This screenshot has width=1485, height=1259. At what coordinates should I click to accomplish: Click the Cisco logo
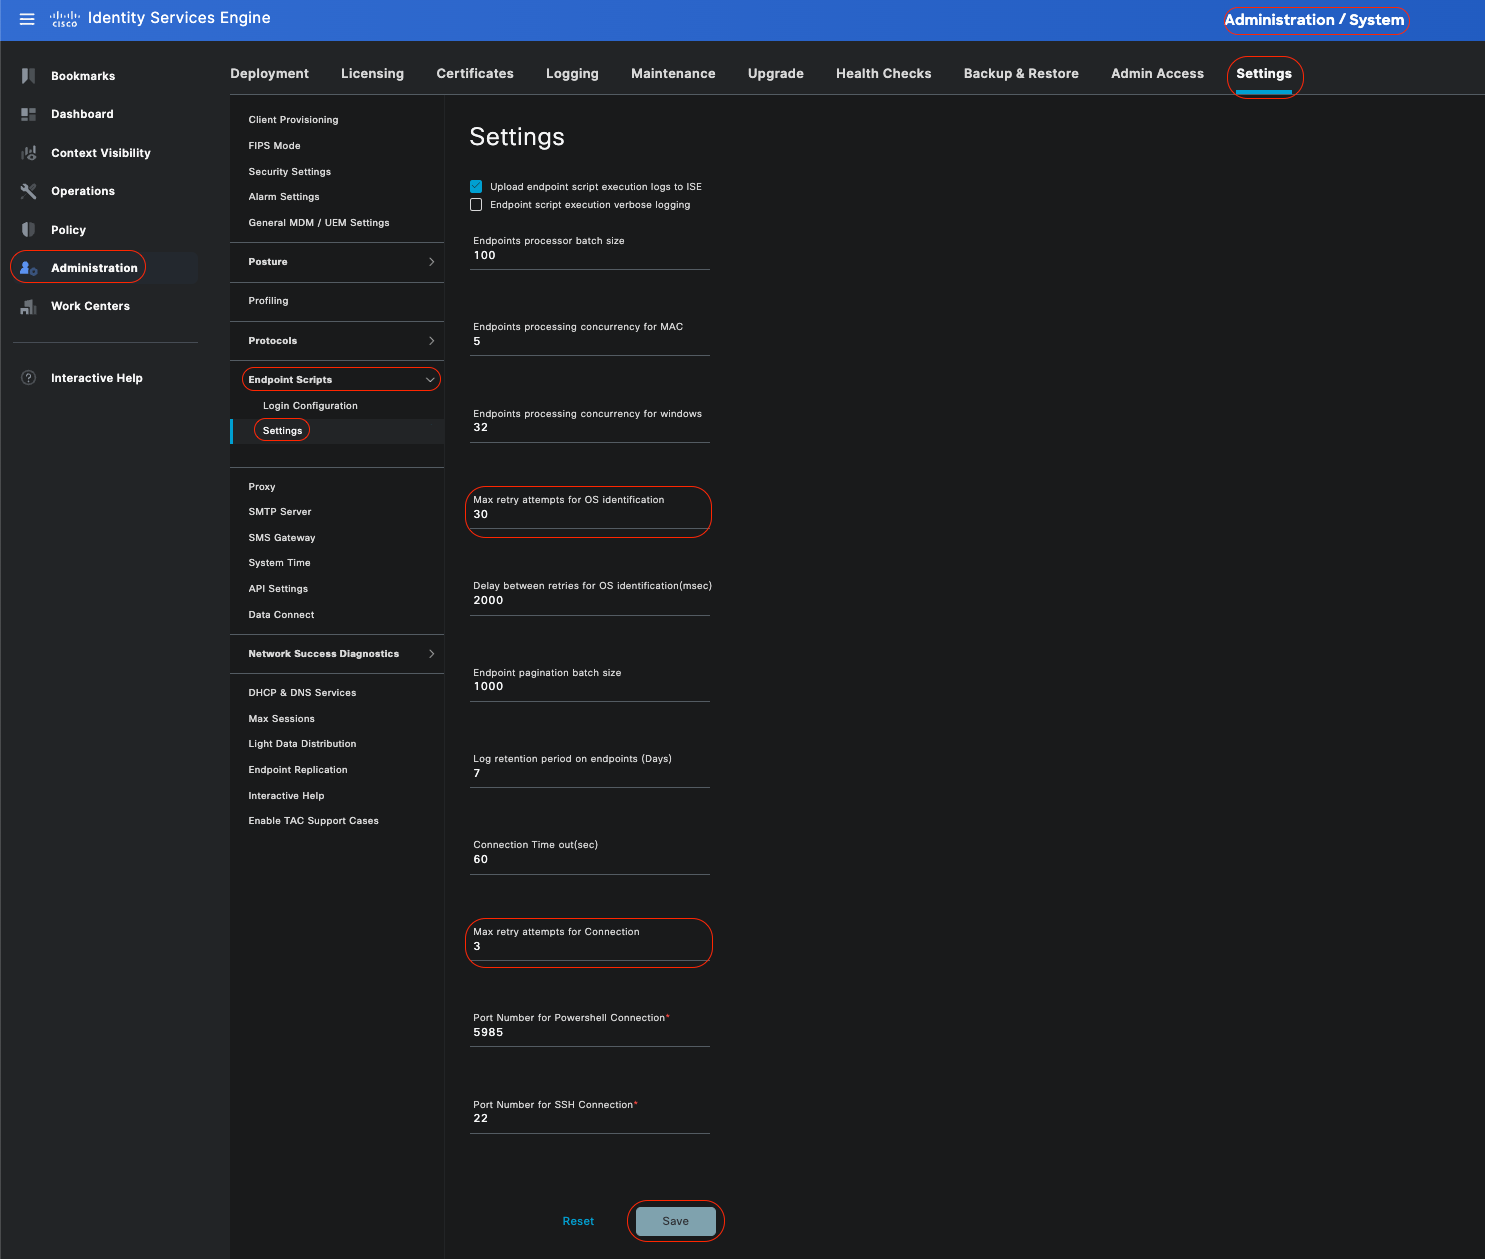point(65,19)
